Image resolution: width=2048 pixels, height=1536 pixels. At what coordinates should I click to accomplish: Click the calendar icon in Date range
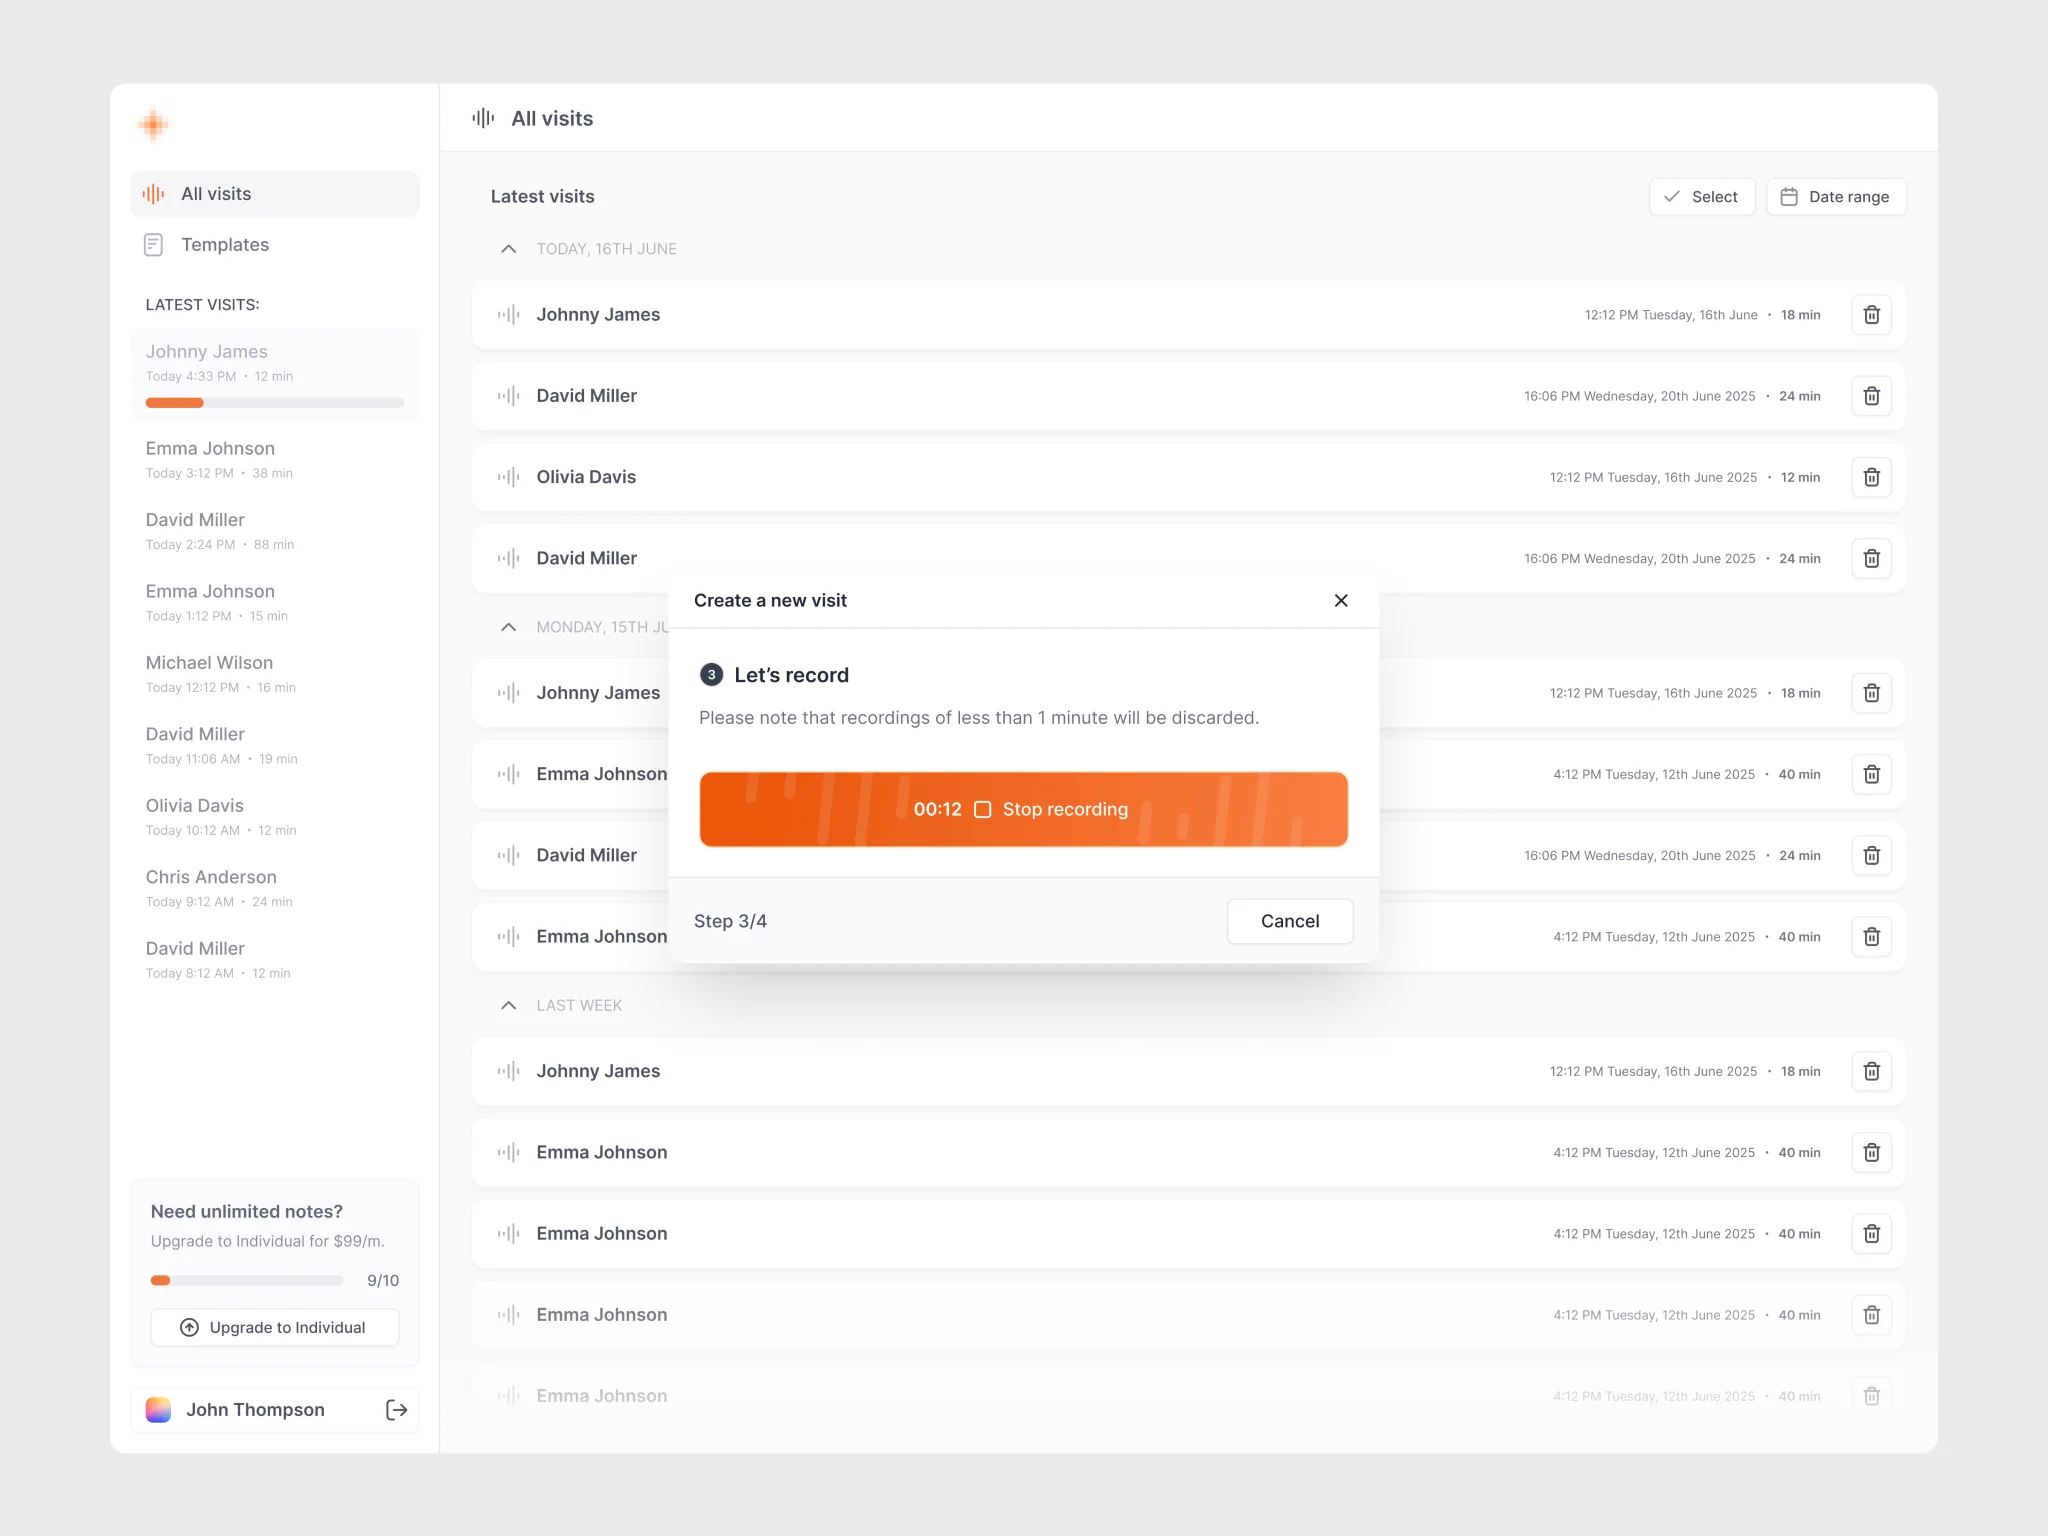click(x=1789, y=197)
